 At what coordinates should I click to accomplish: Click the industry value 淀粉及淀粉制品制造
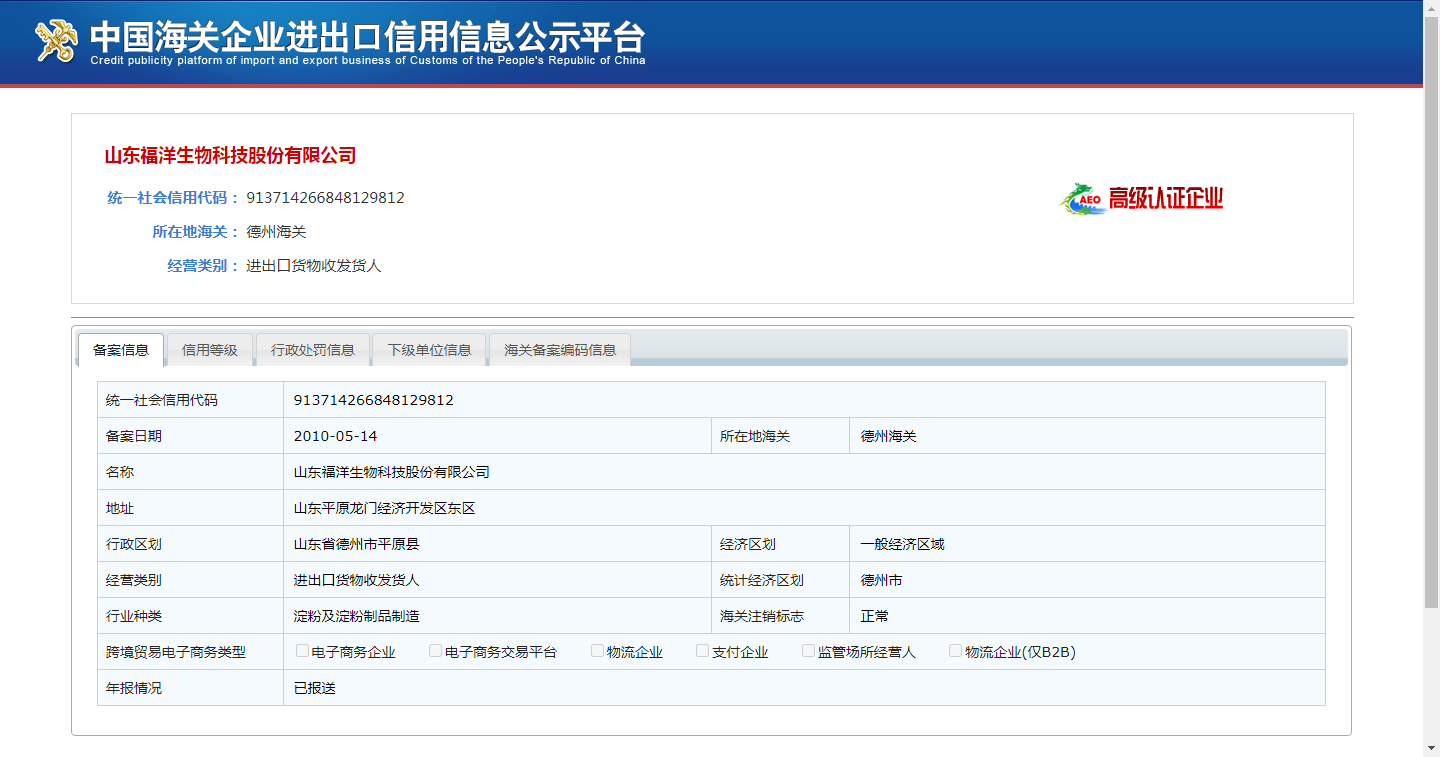pyautogui.click(x=356, y=616)
